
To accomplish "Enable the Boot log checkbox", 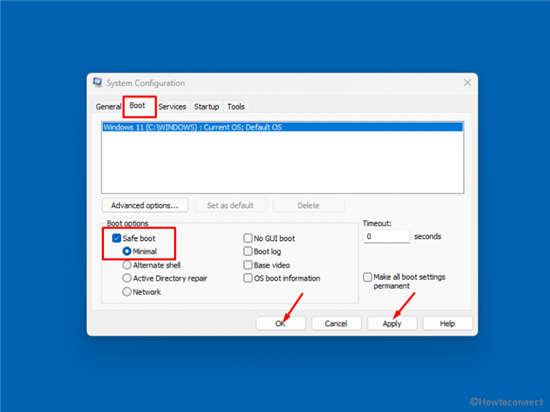I will tap(248, 251).
